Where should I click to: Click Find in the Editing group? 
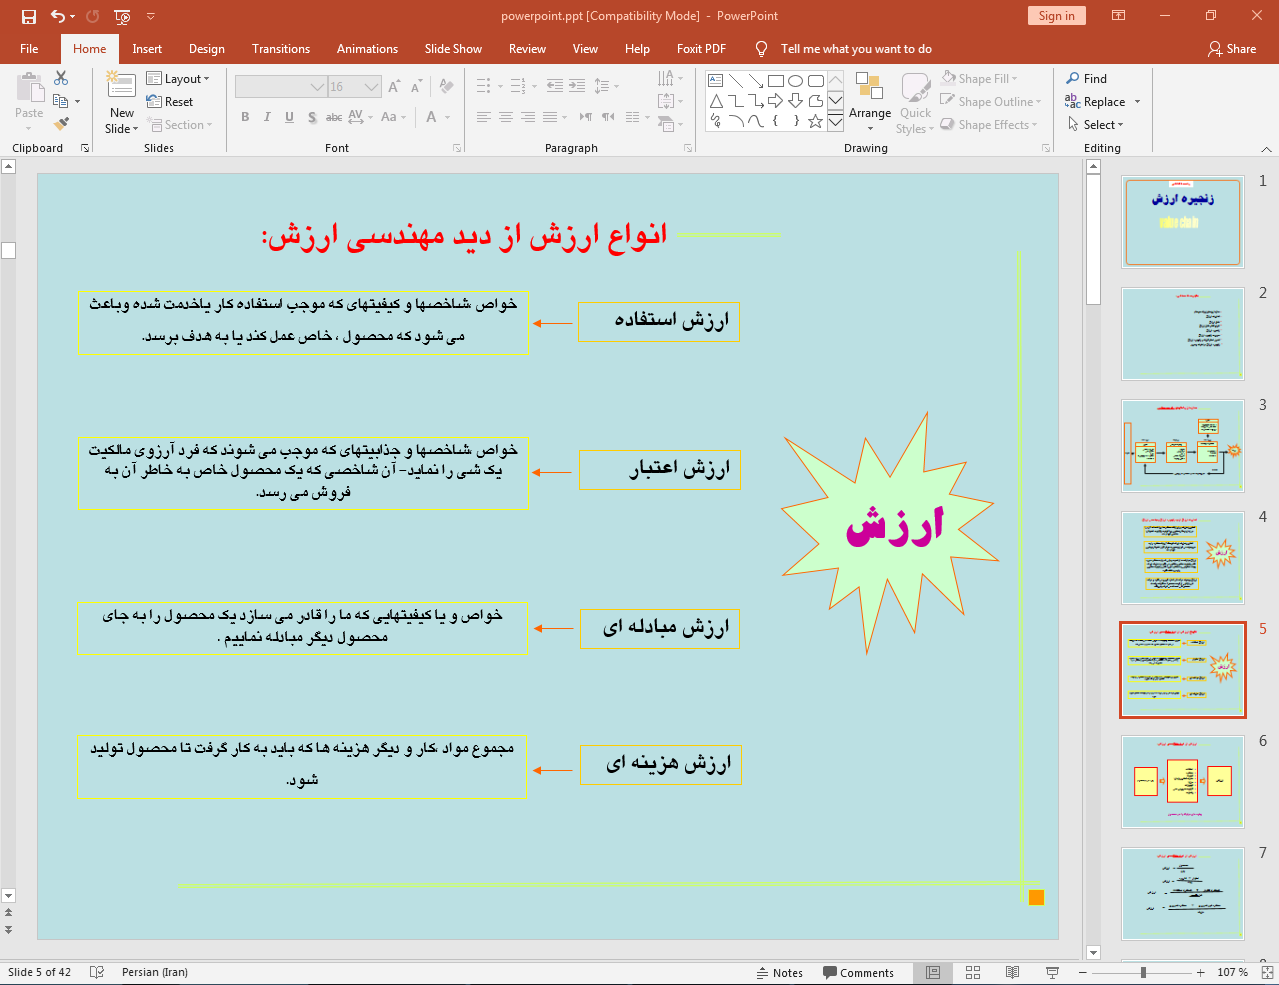pyautogui.click(x=1087, y=78)
